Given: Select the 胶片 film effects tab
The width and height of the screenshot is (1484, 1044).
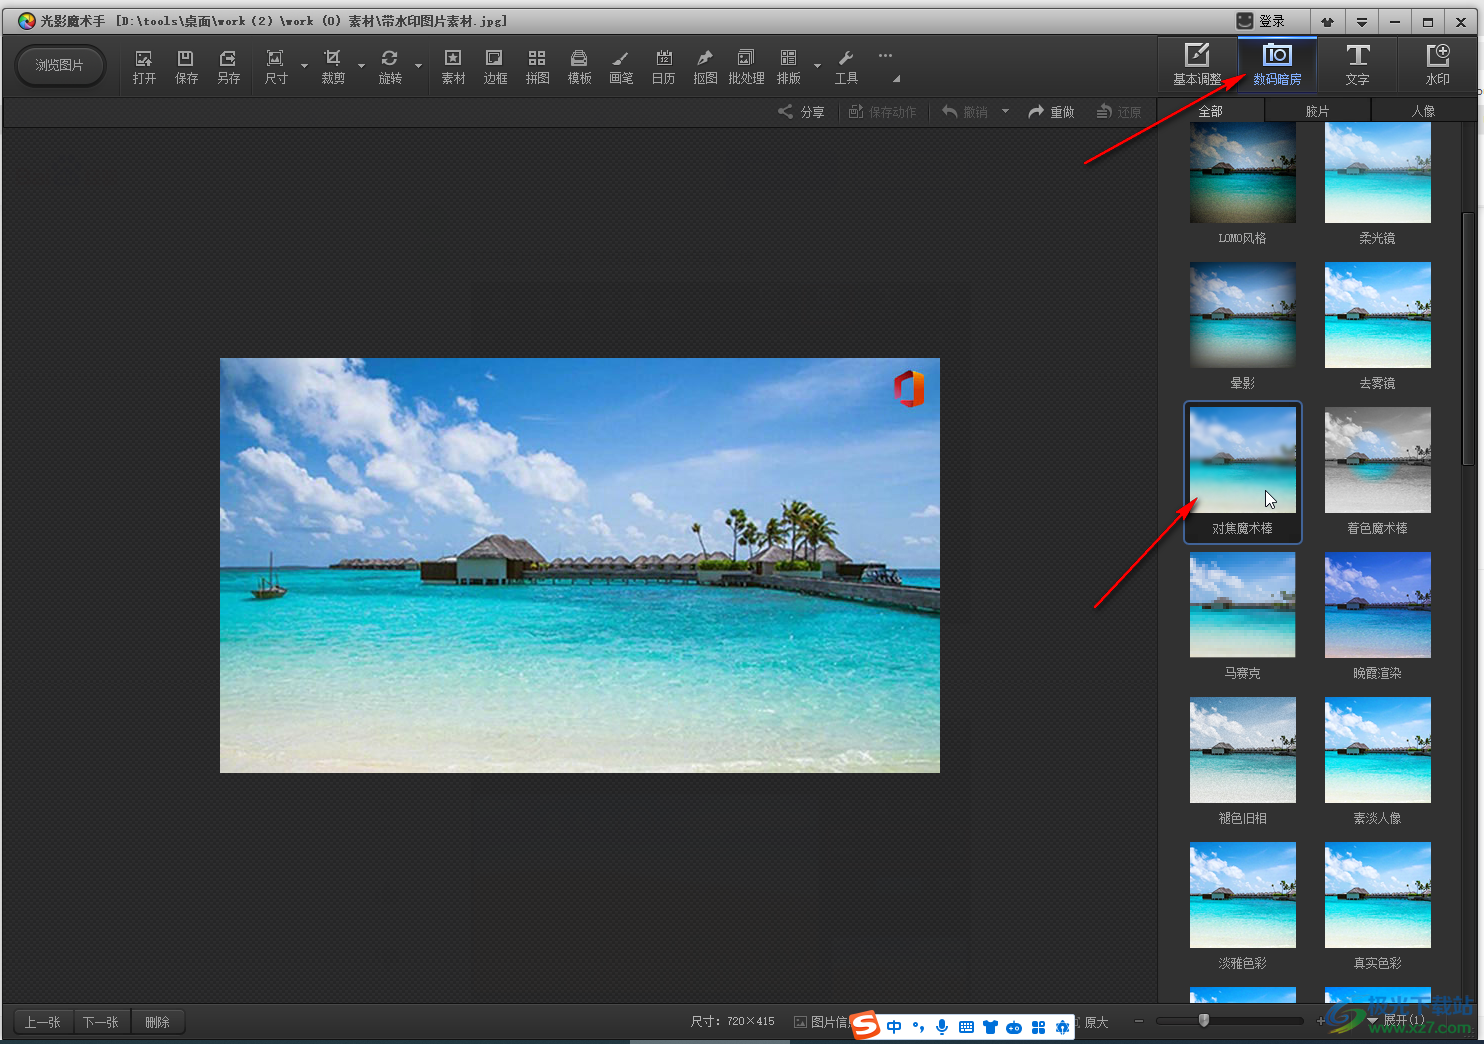Looking at the screenshot, I should (1317, 111).
